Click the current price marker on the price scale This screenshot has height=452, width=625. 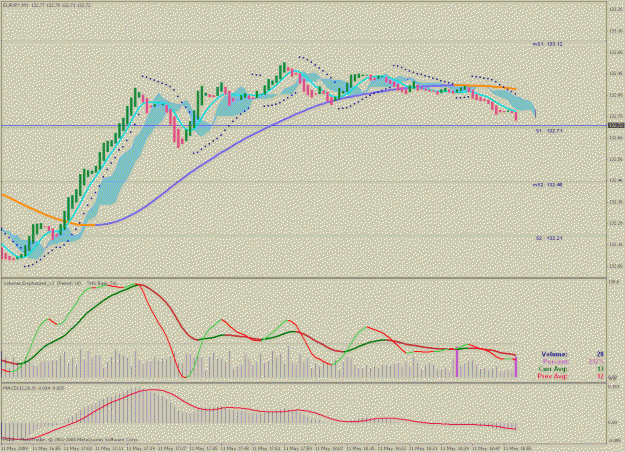(x=616, y=126)
